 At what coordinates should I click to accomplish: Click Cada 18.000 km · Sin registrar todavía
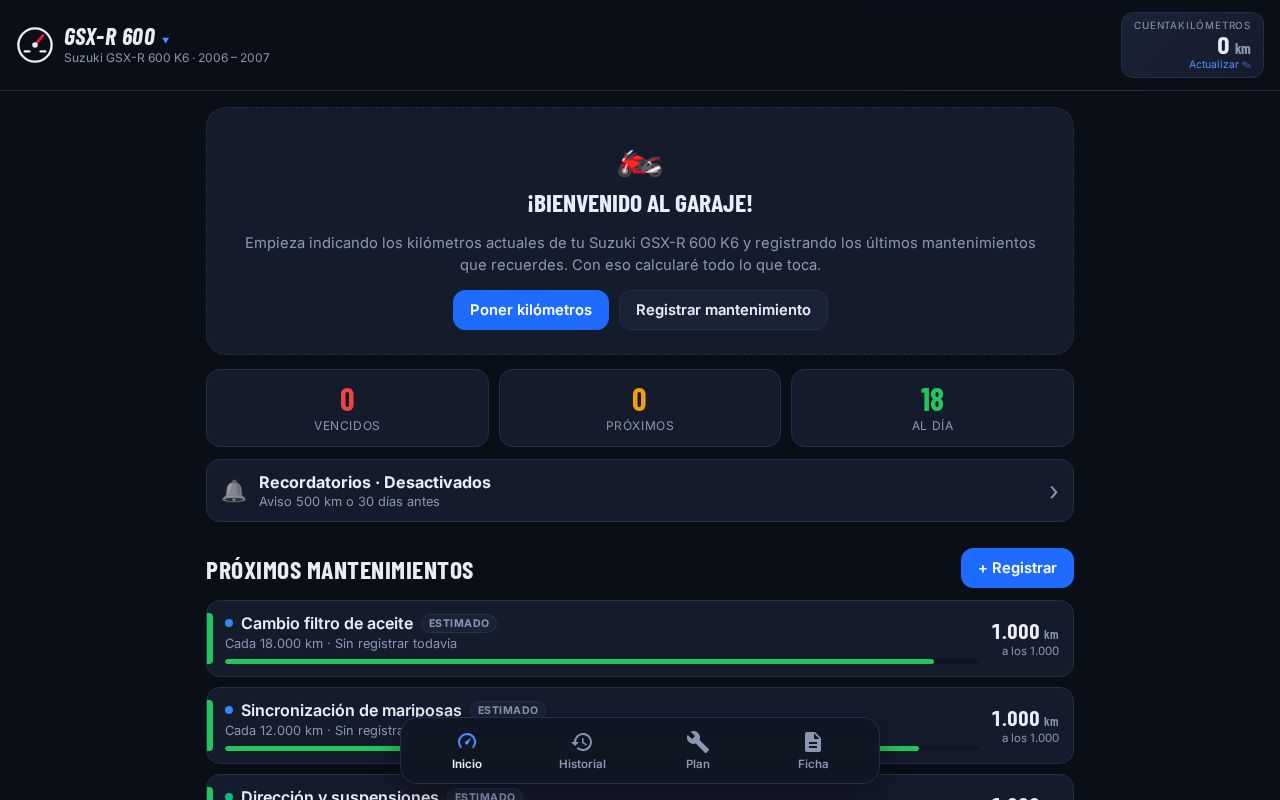point(341,644)
